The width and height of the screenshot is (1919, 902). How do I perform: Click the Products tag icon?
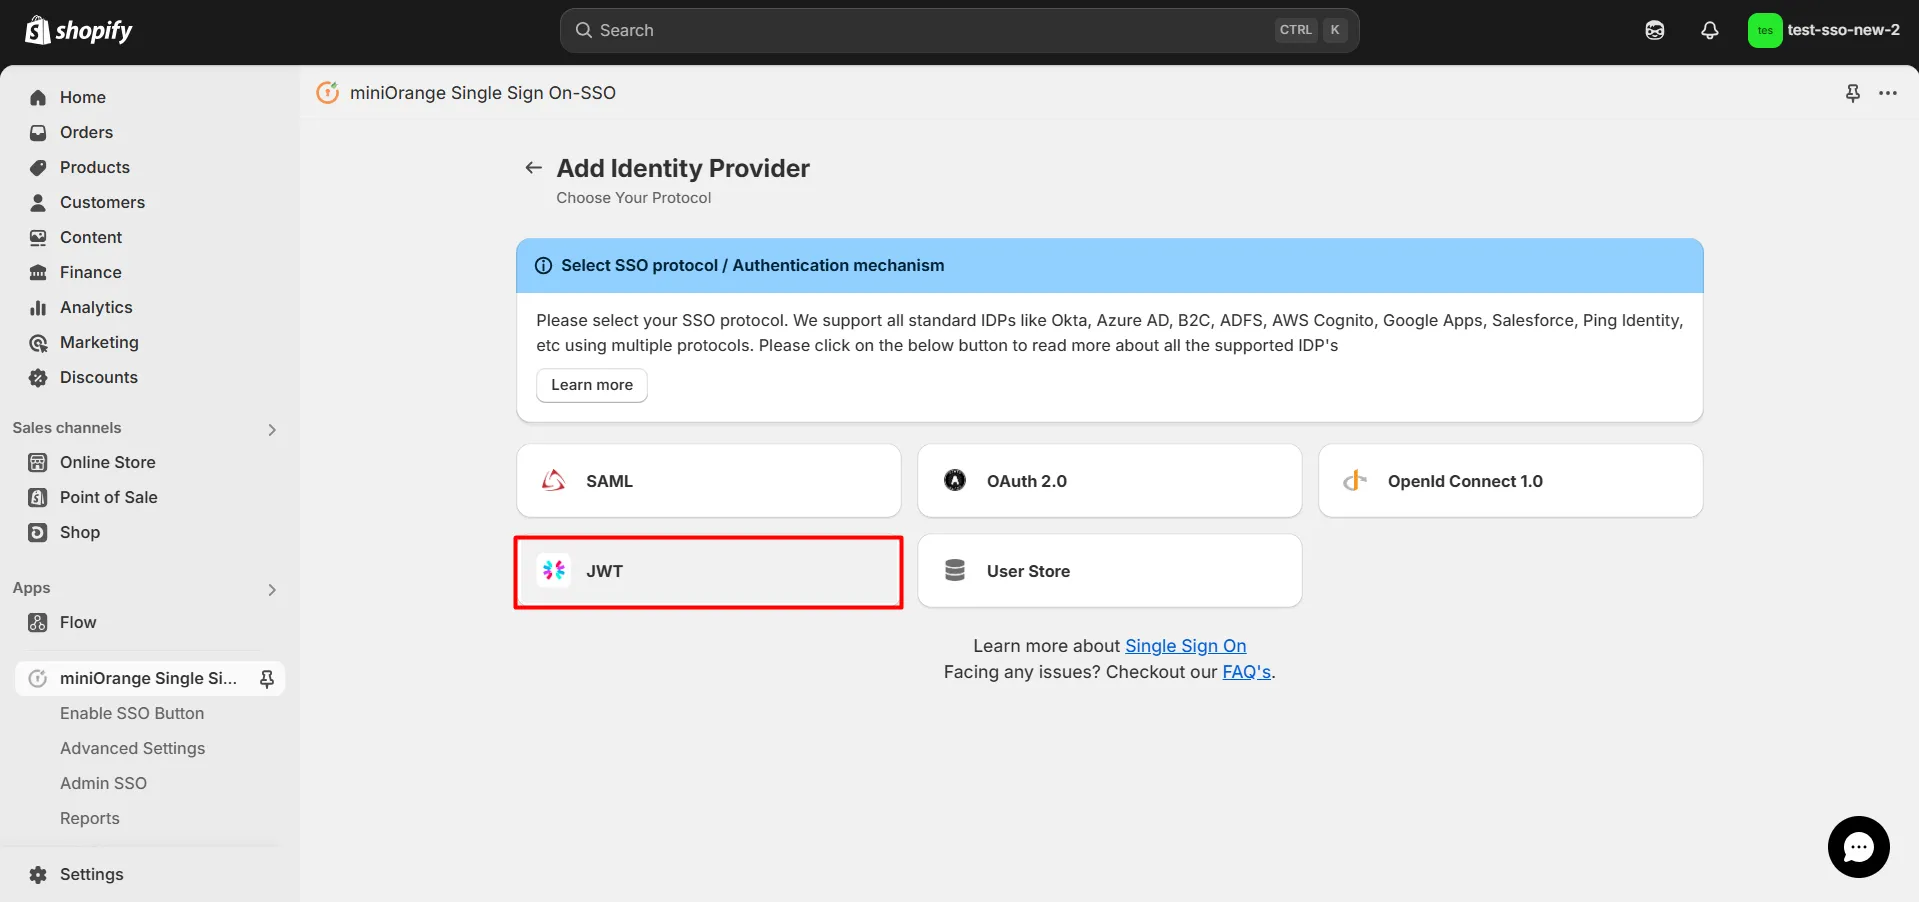click(x=38, y=167)
